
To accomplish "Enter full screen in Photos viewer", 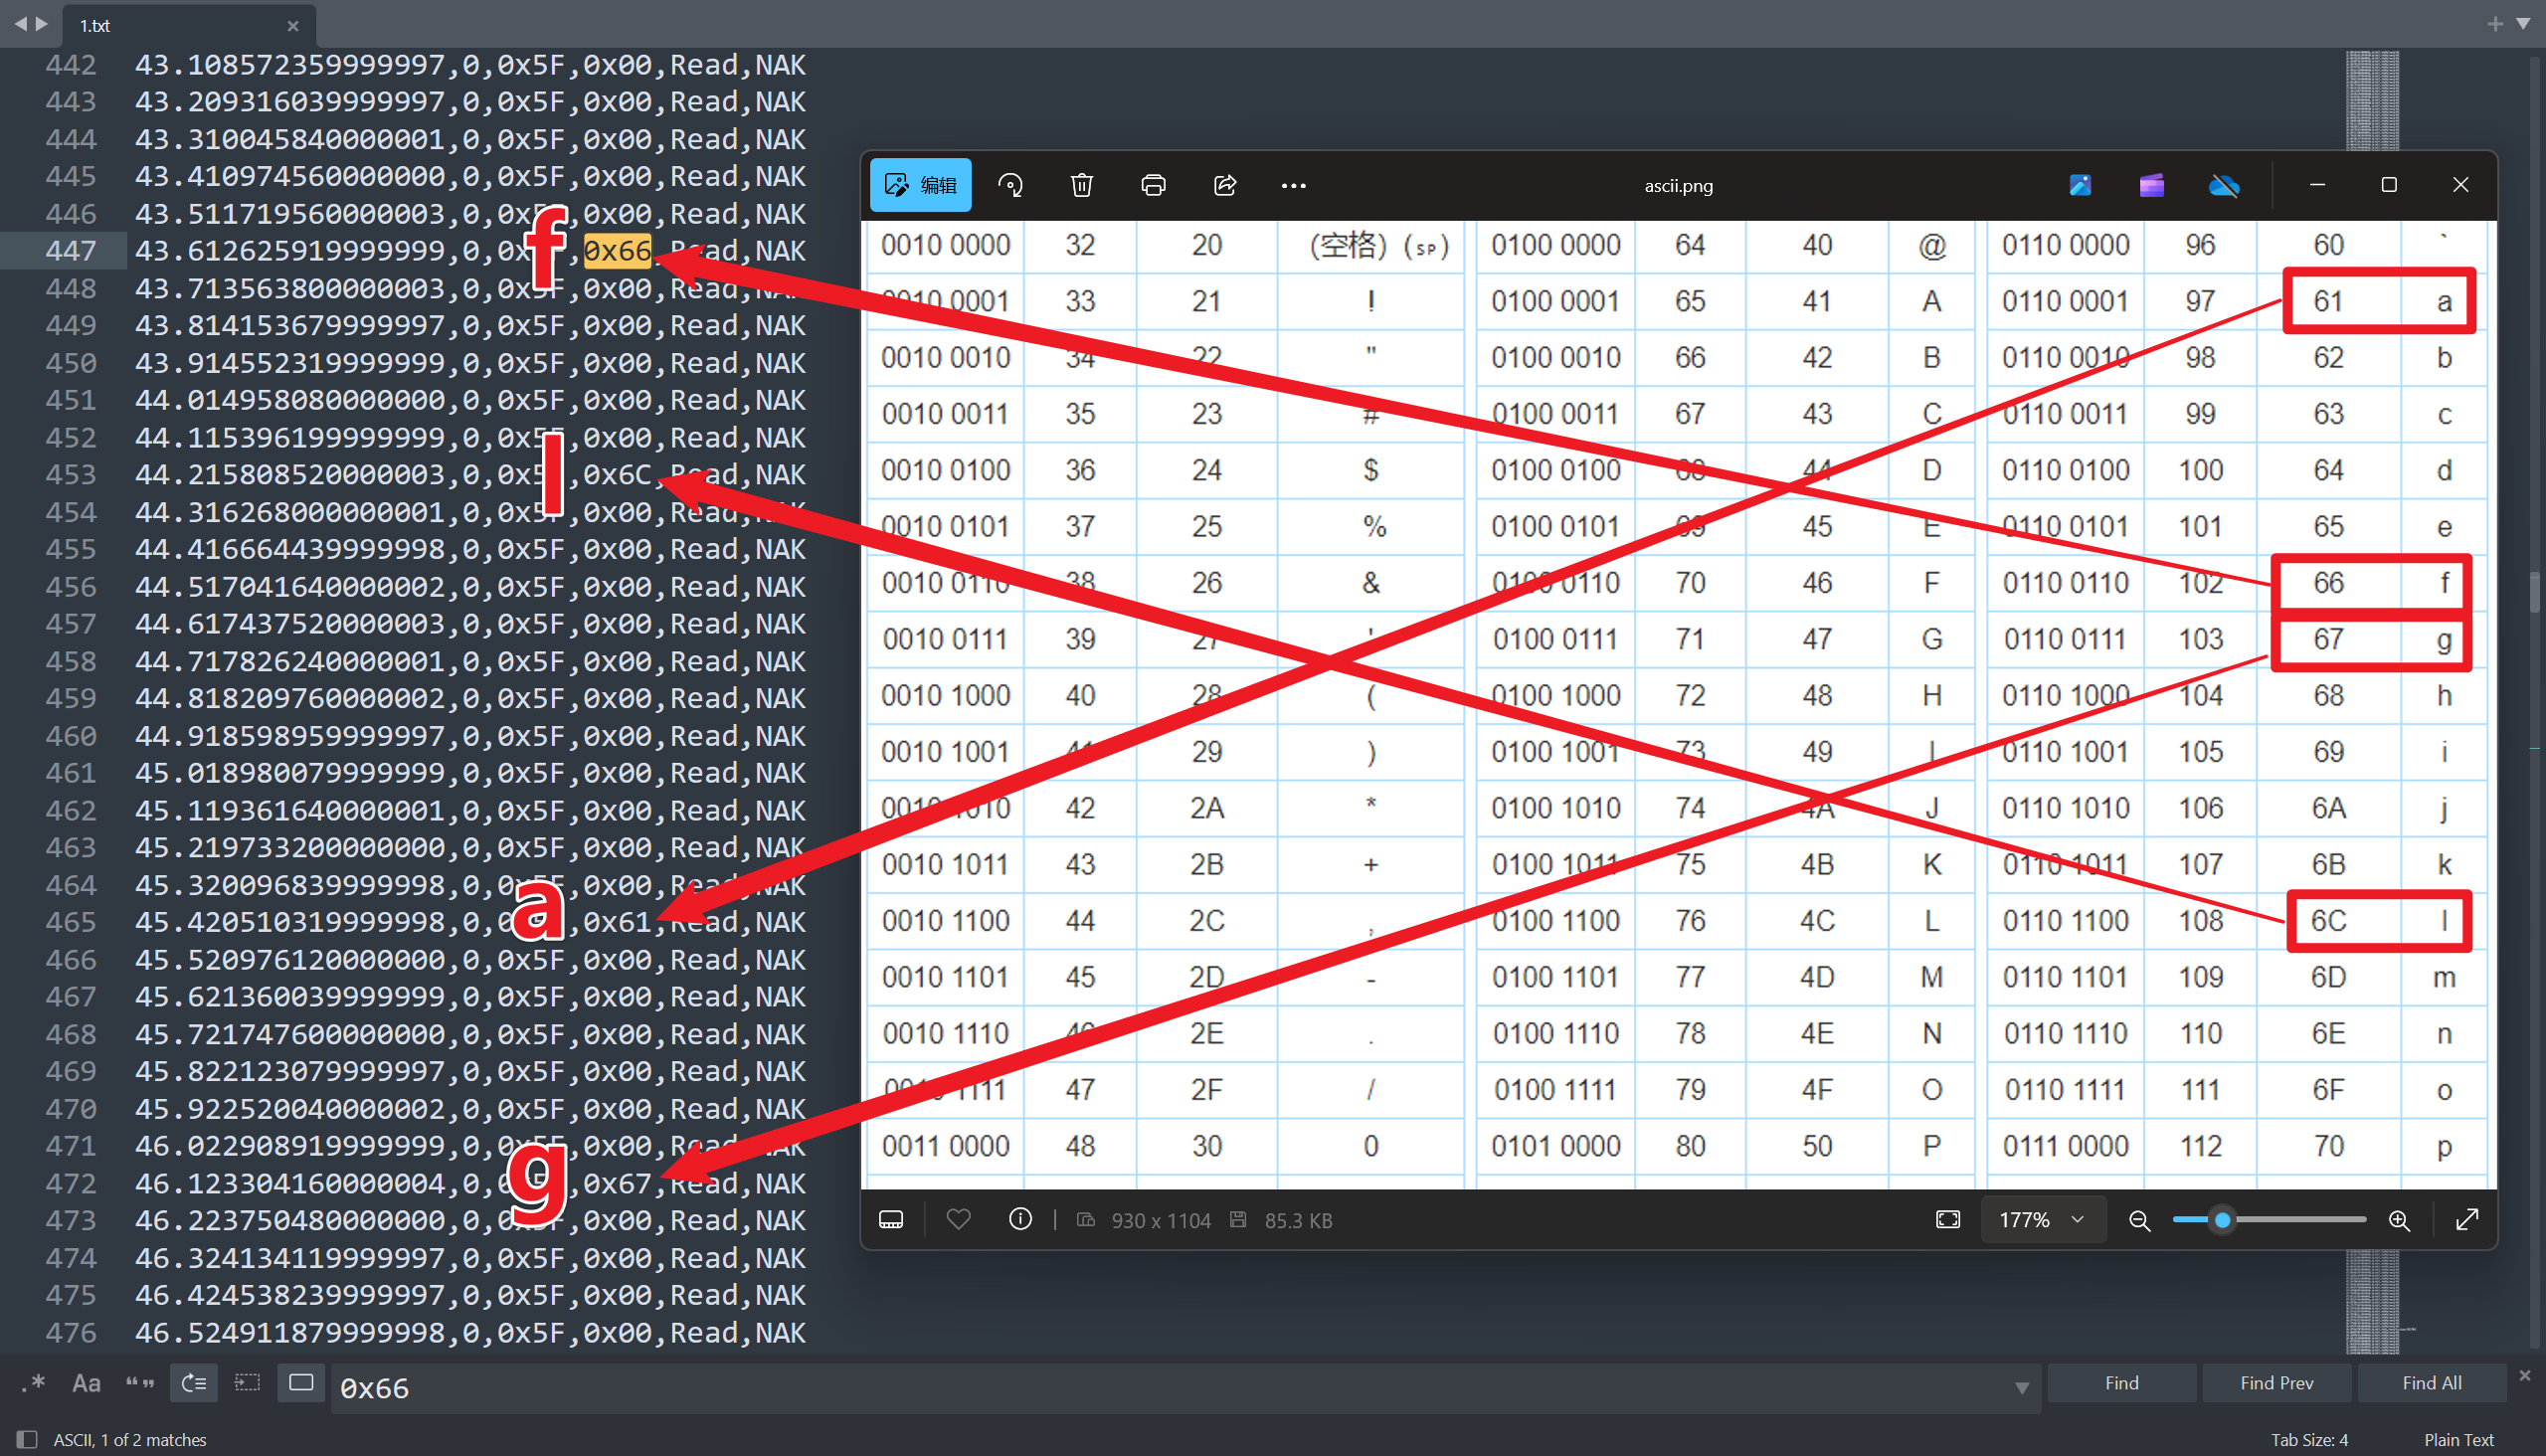I will point(2467,1220).
